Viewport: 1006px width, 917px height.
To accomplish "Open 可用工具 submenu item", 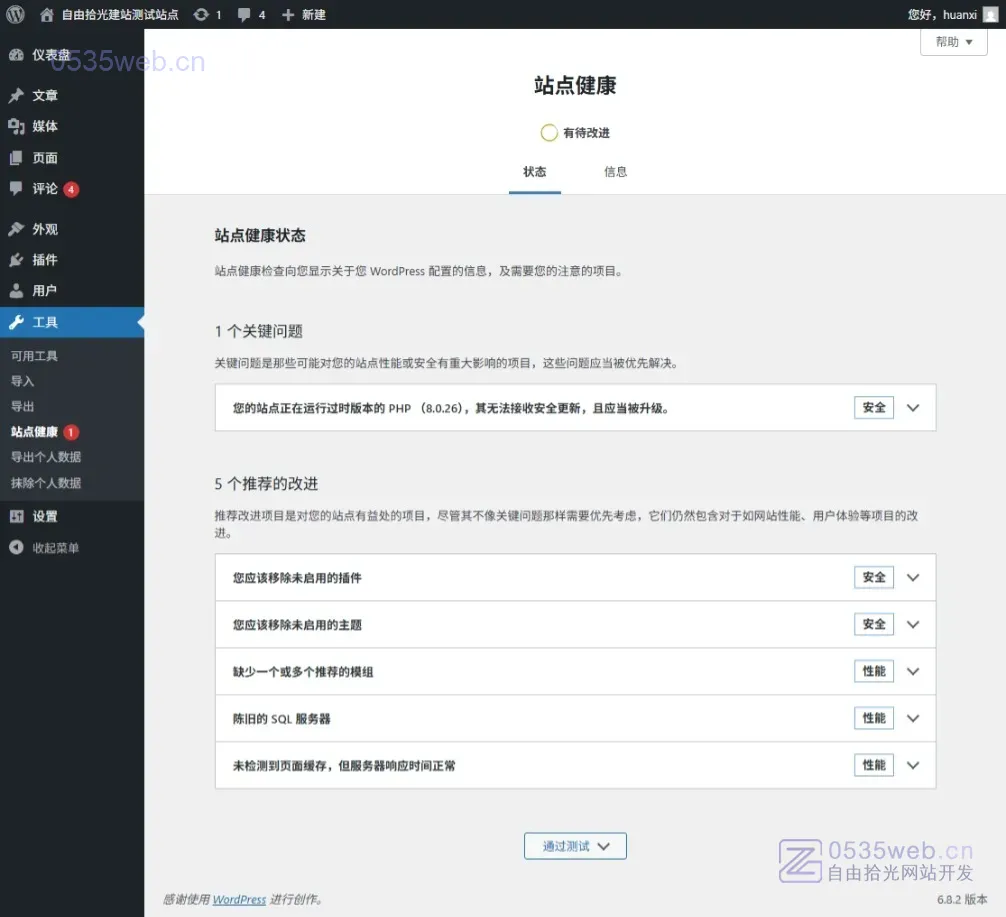I will tap(35, 356).
